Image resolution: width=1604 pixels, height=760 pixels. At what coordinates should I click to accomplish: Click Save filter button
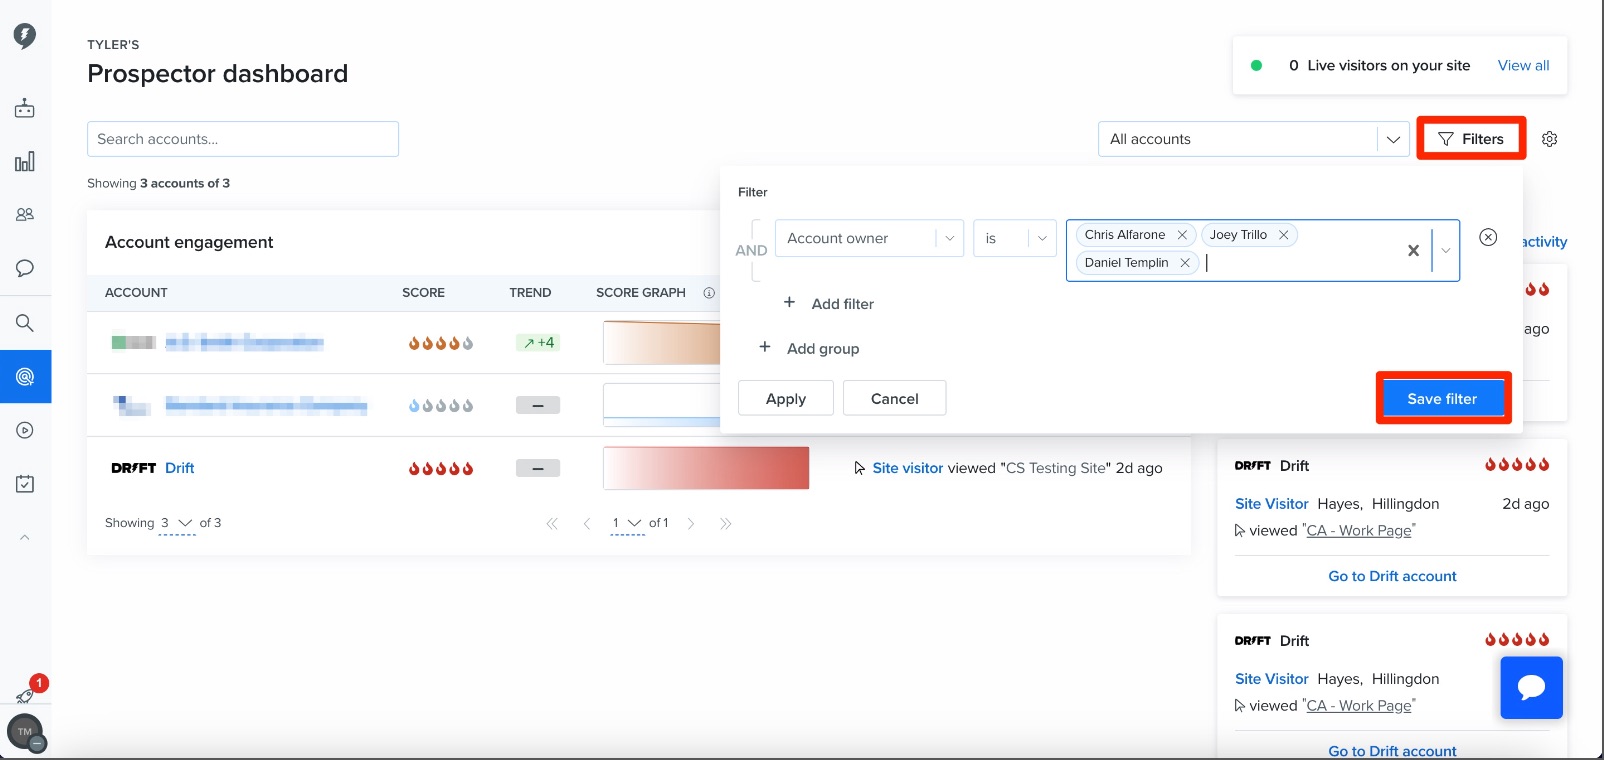(1443, 398)
